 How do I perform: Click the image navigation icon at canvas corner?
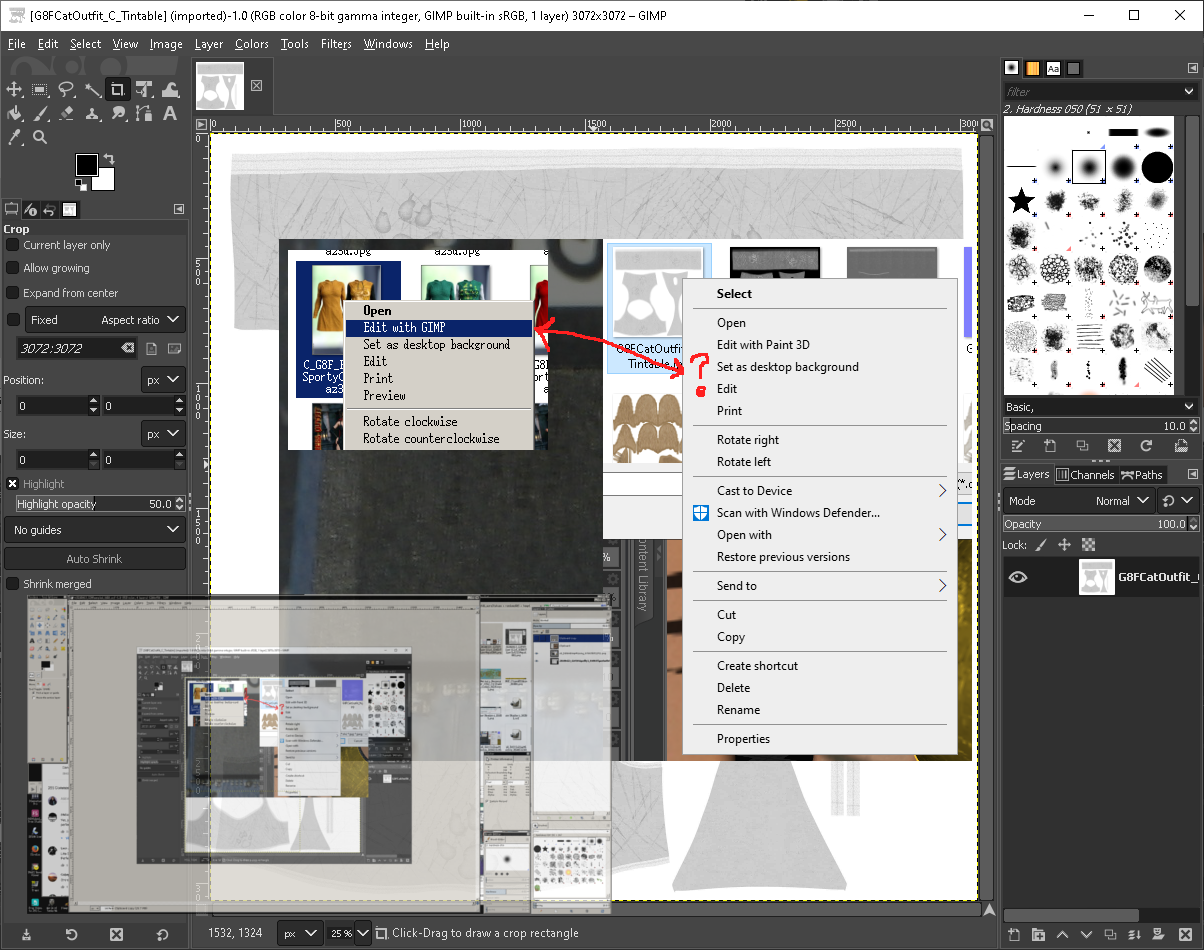coord(987,909)
